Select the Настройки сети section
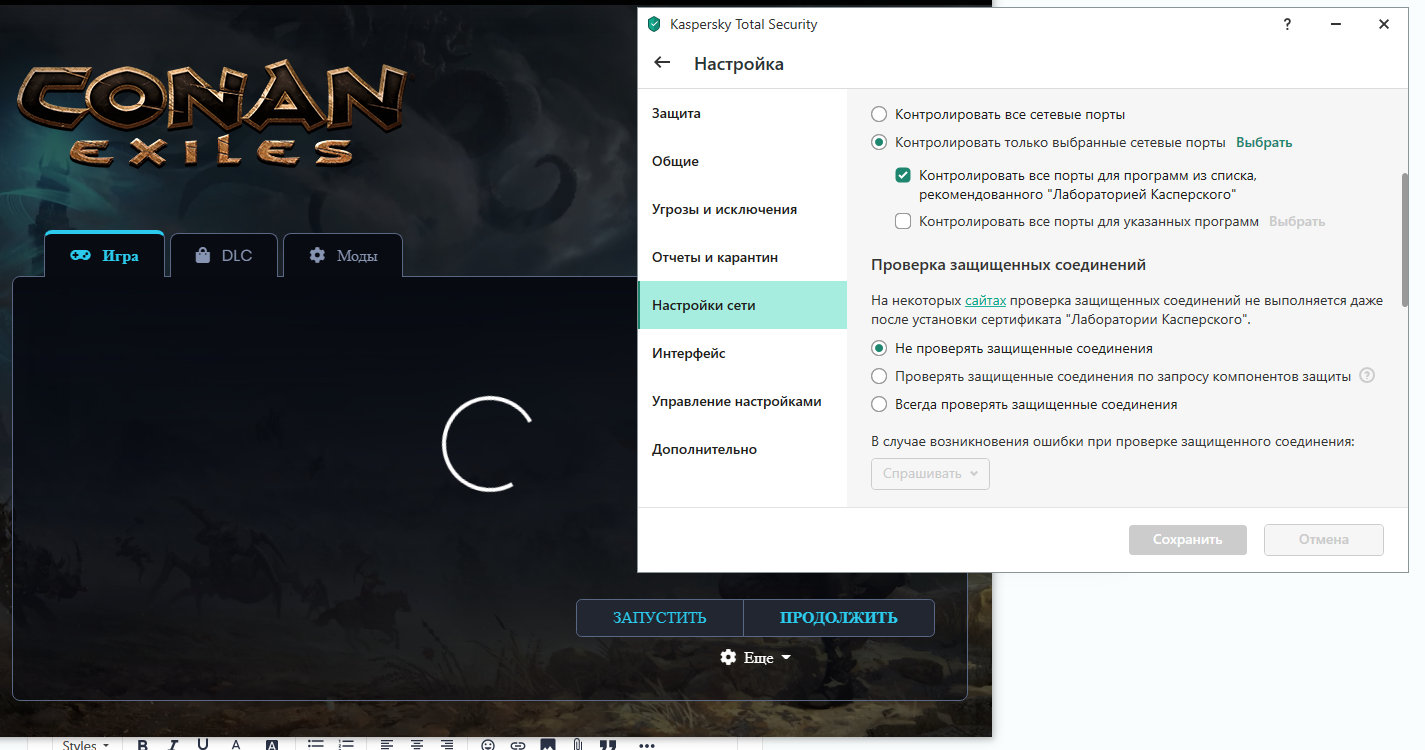Viewport: 1425px width, 750px height. point(742,305)
